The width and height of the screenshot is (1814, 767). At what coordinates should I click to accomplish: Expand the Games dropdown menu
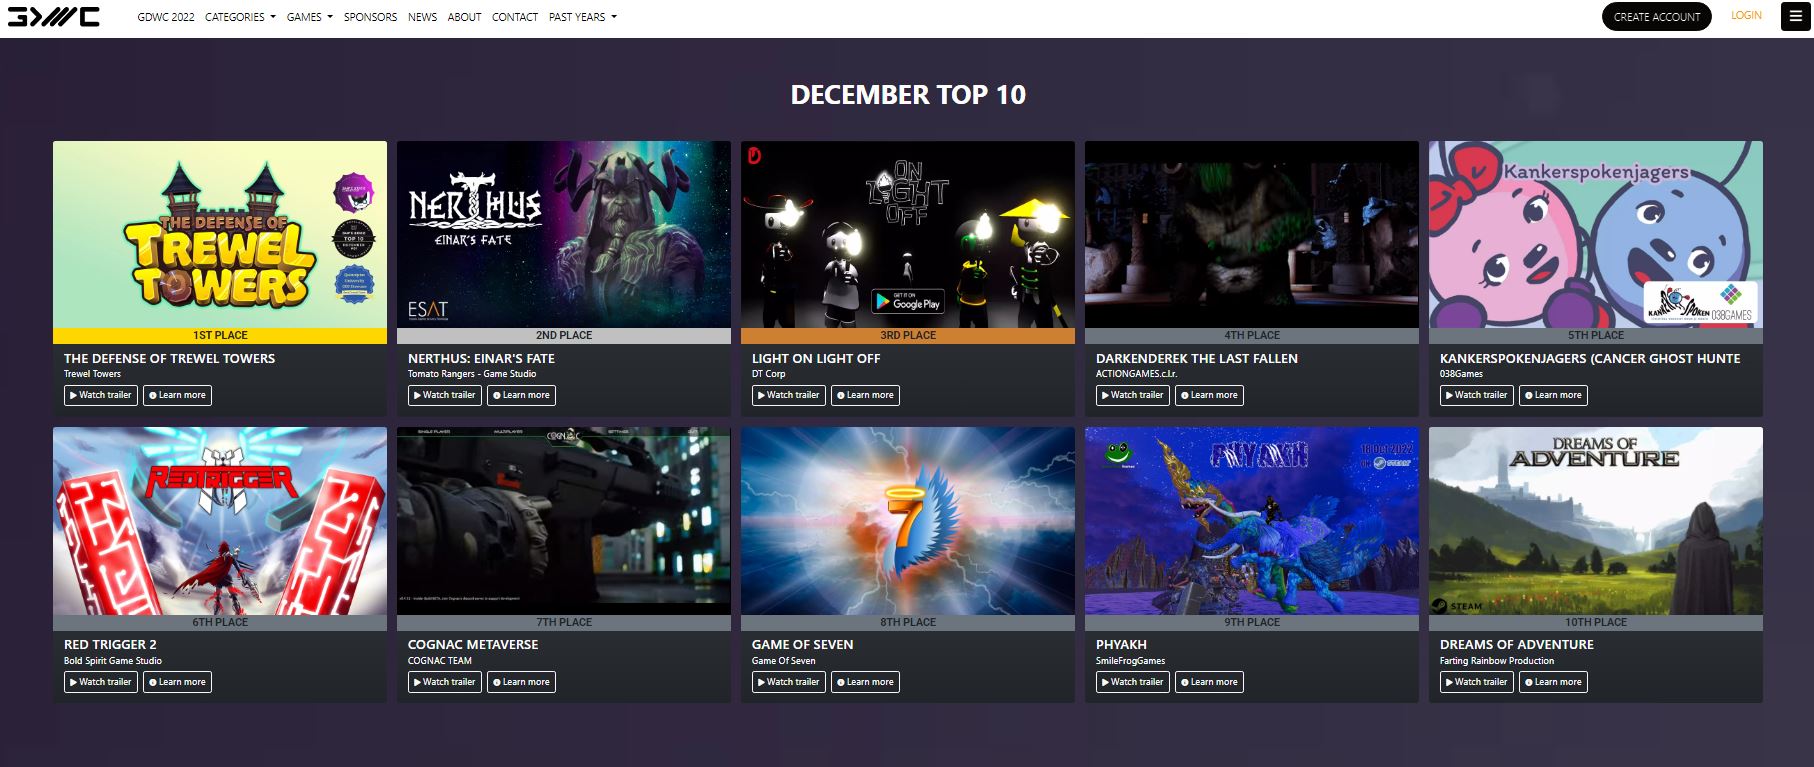309,17
